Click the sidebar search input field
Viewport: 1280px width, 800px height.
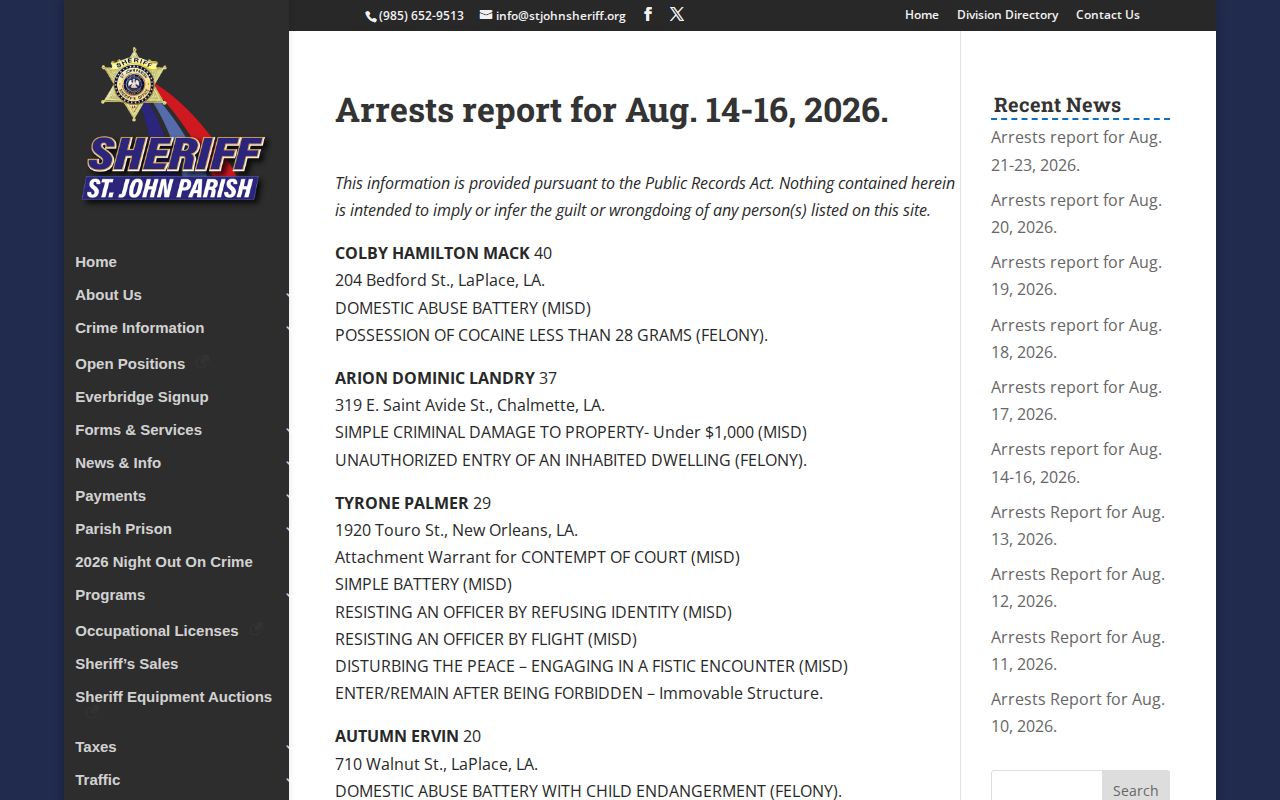(x=1046, y=789)
